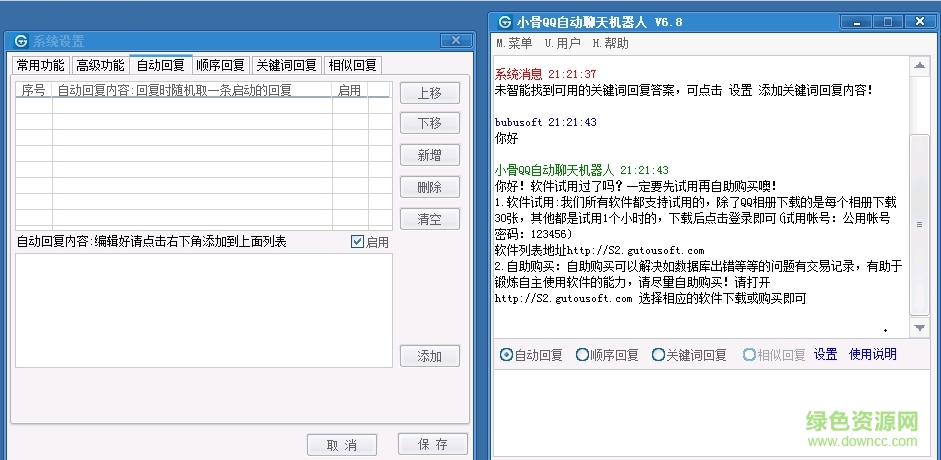
Task: Switch to the 关键词回复 tab
Action: point(286,65)
